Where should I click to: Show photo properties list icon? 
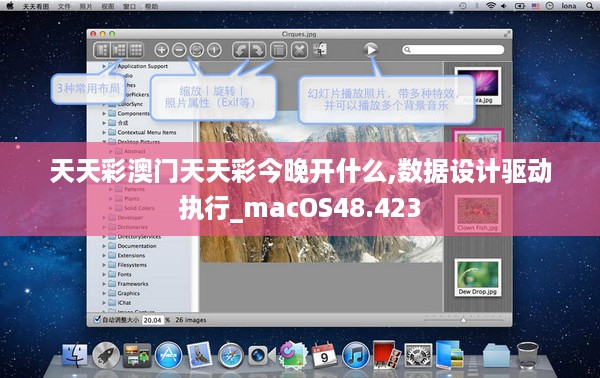tap(278, 50)
